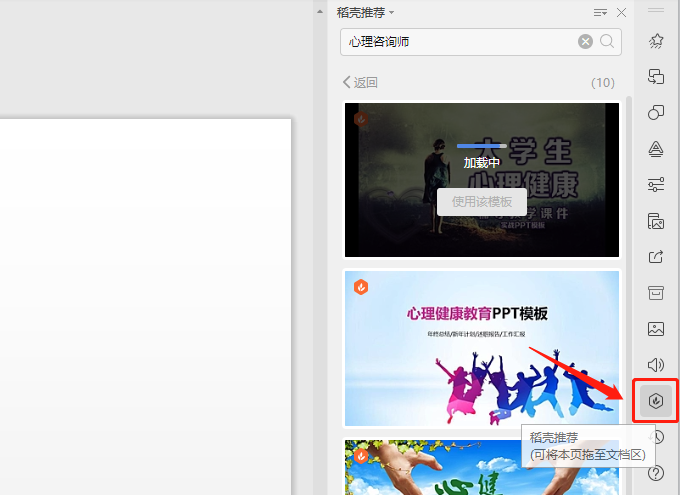
Task: Click the template list vertical scrollbar
Action: click(x=629, y=250)
